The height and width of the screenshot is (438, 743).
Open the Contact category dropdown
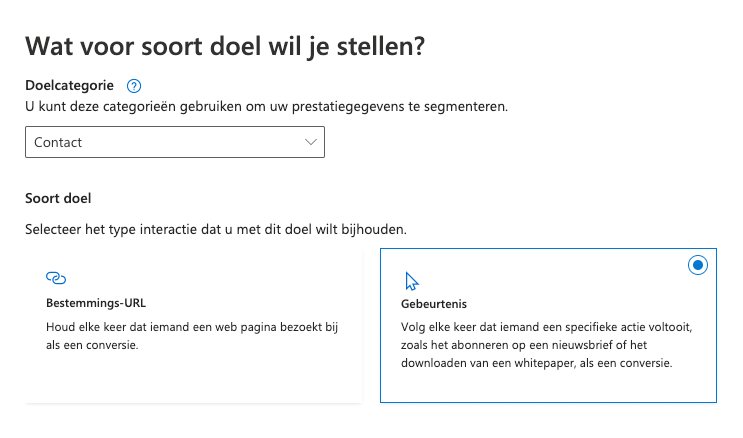(x=175, y=142)
